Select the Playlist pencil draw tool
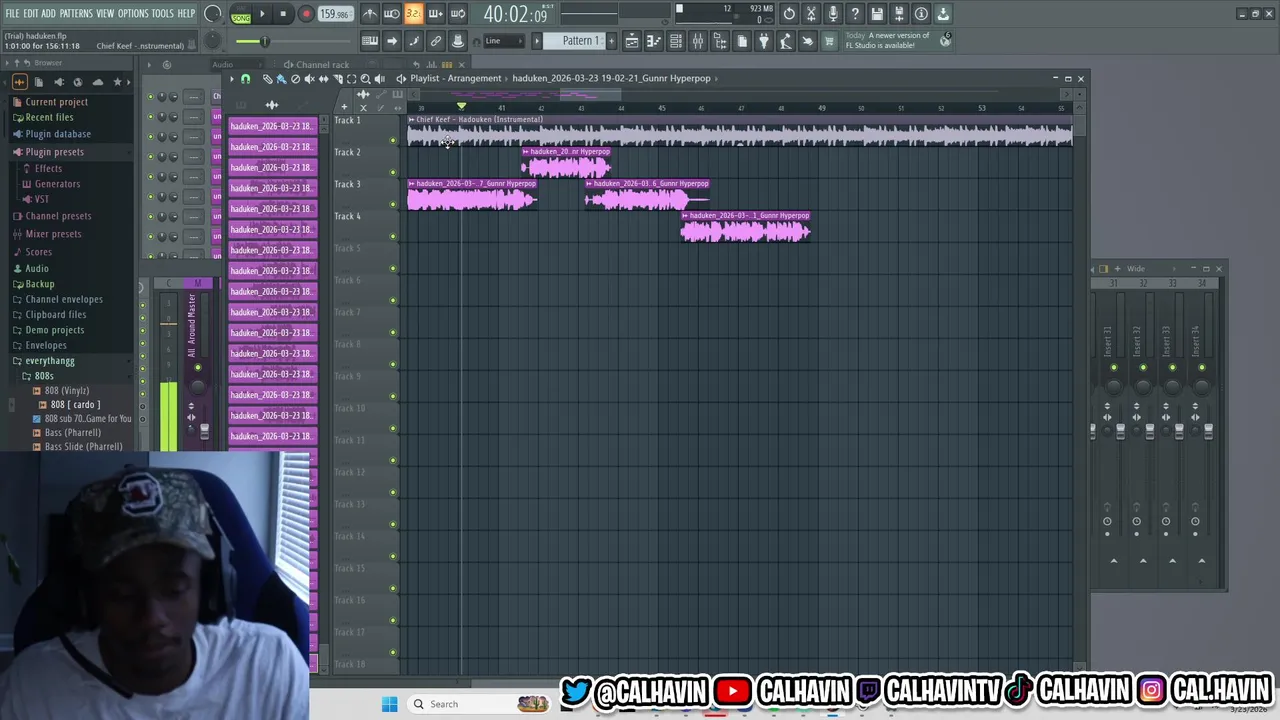This screenshot has width=1280, height=720. pos(267,79)
